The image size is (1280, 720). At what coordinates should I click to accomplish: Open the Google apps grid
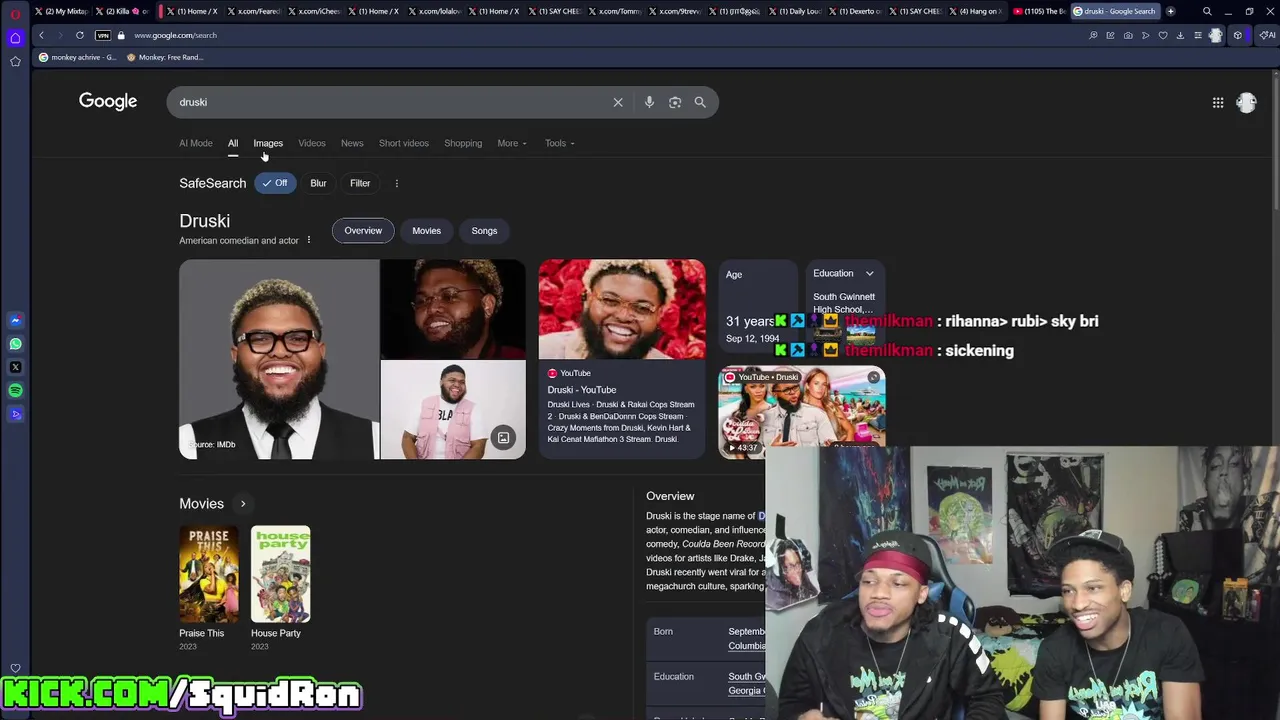pos(1218,102)
